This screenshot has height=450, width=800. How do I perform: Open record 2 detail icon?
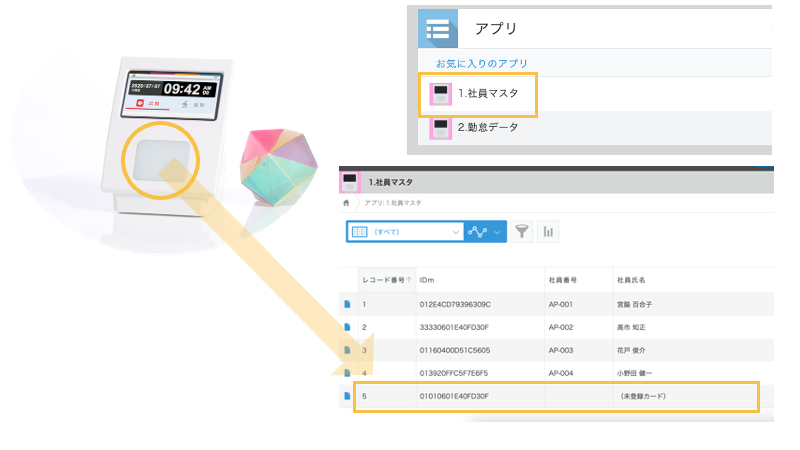(x=347, y=327)
